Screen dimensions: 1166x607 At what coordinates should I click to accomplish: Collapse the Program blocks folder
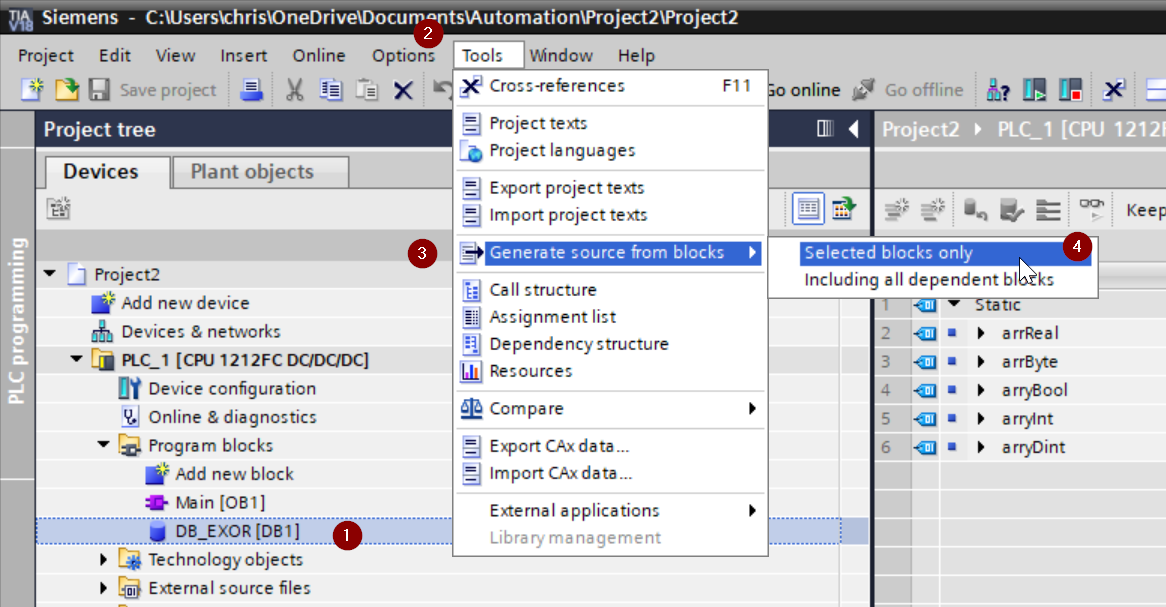click(103, 445)
